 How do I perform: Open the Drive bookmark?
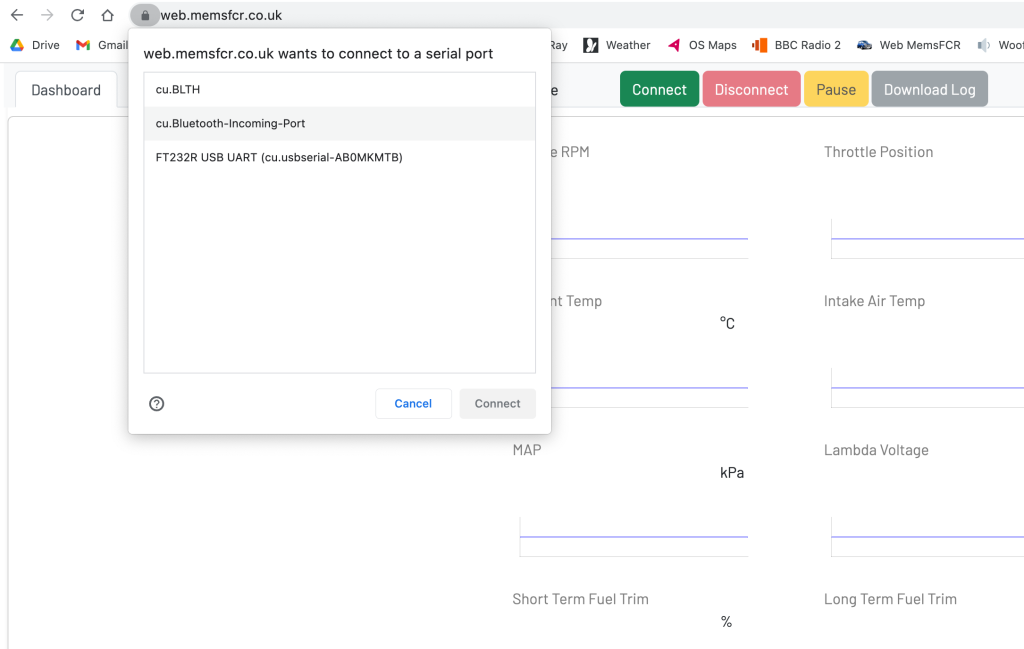coord(35,45)
